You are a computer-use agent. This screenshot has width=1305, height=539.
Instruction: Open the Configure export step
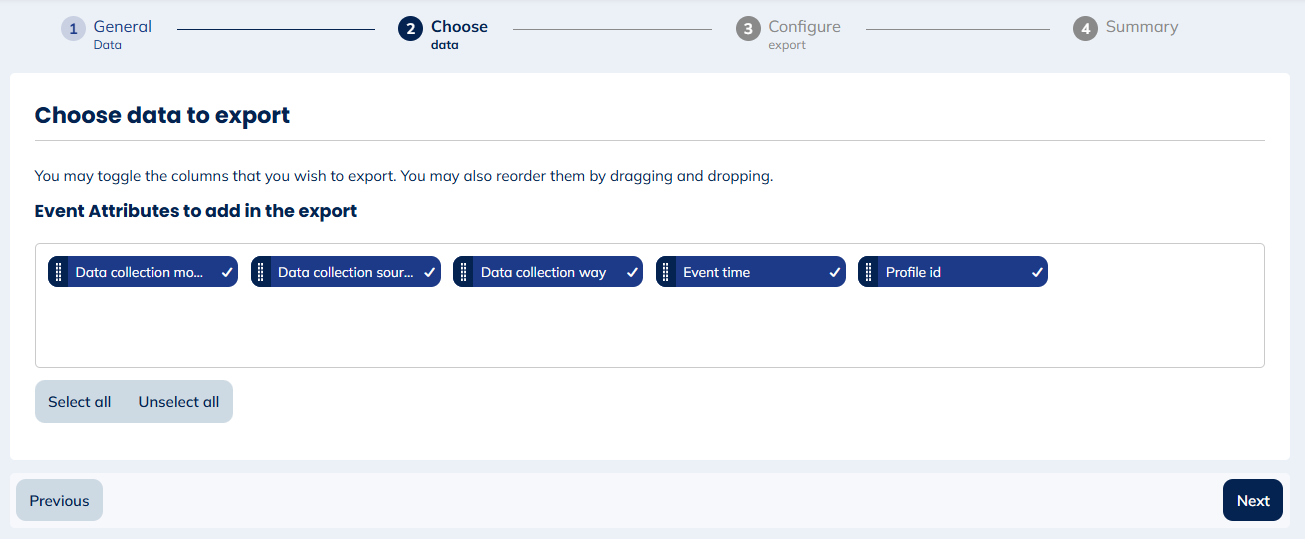click(804, 27)
